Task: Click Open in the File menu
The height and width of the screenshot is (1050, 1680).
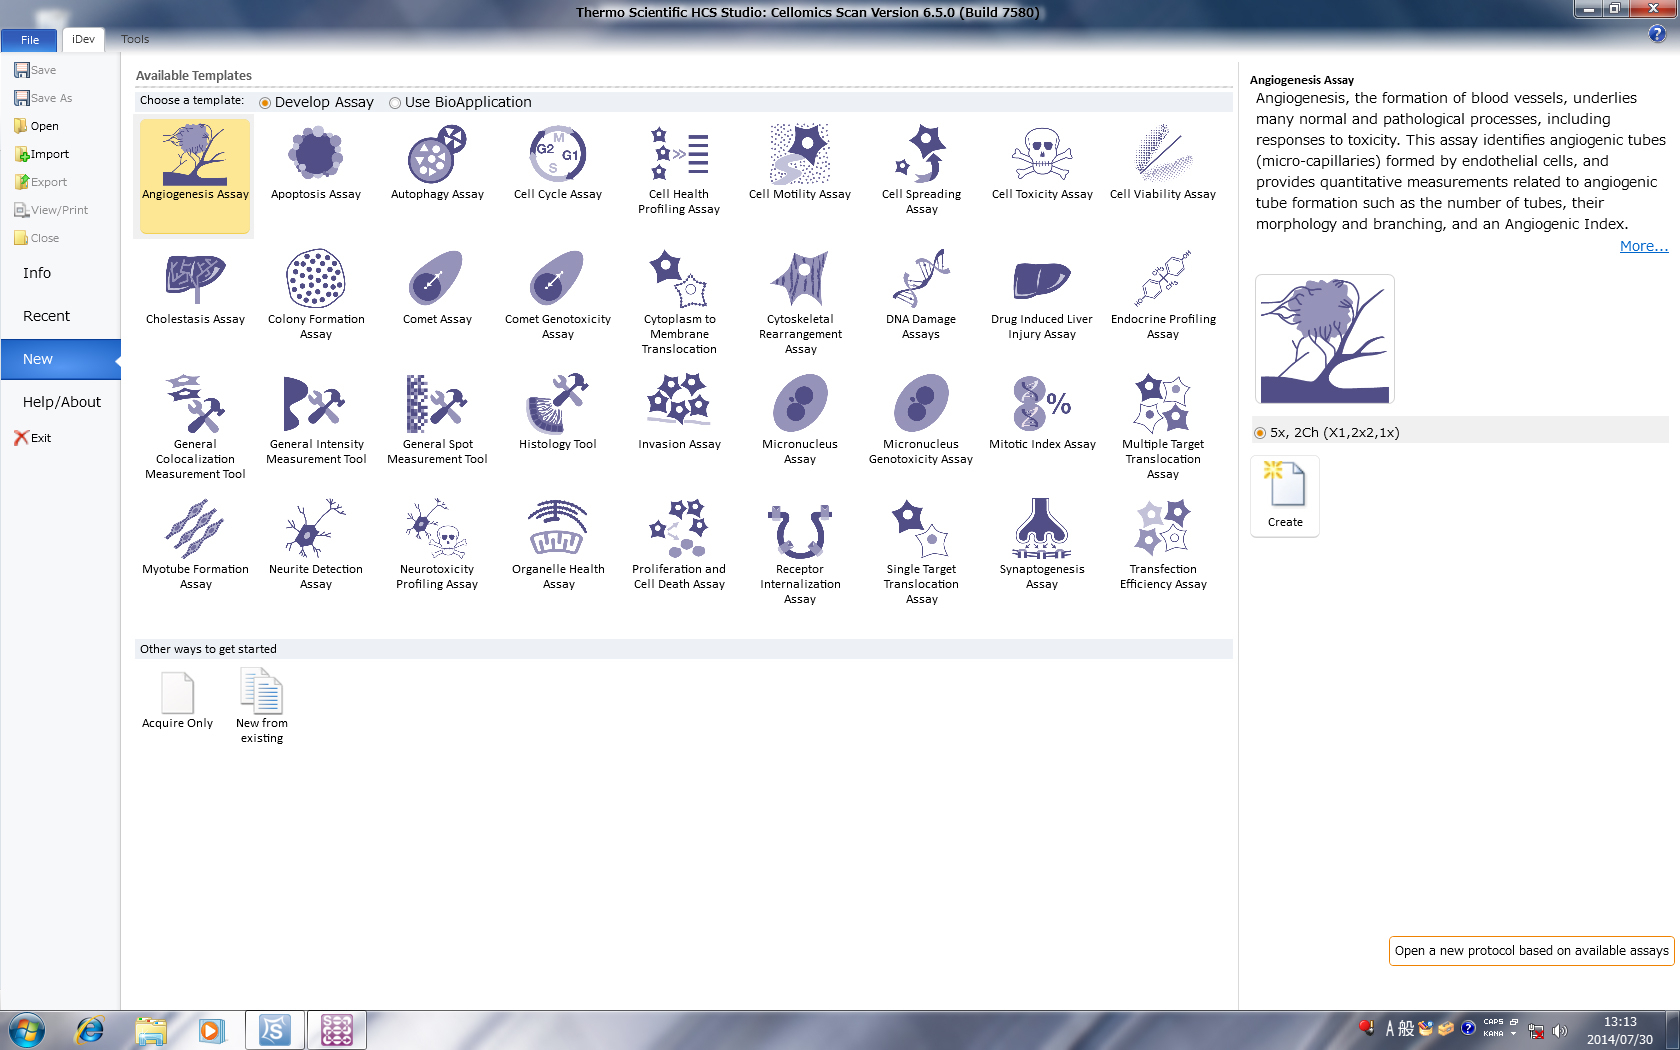Action: coord(36,126)
